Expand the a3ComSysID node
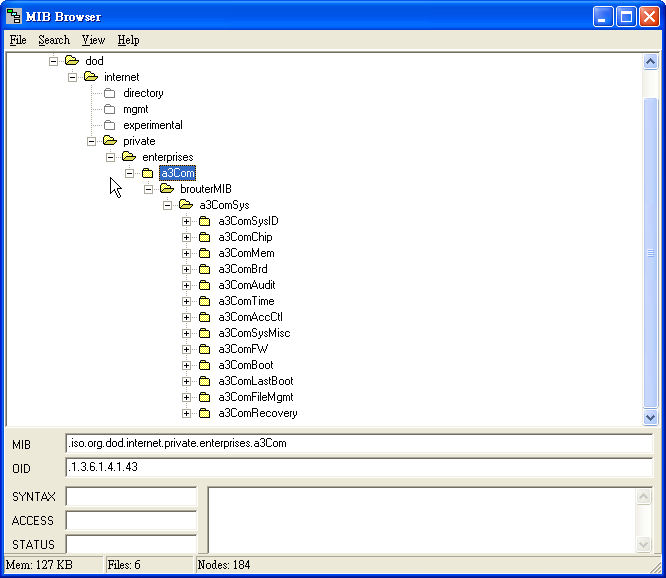The image size is (666, 578). click(x=186, y=221)
